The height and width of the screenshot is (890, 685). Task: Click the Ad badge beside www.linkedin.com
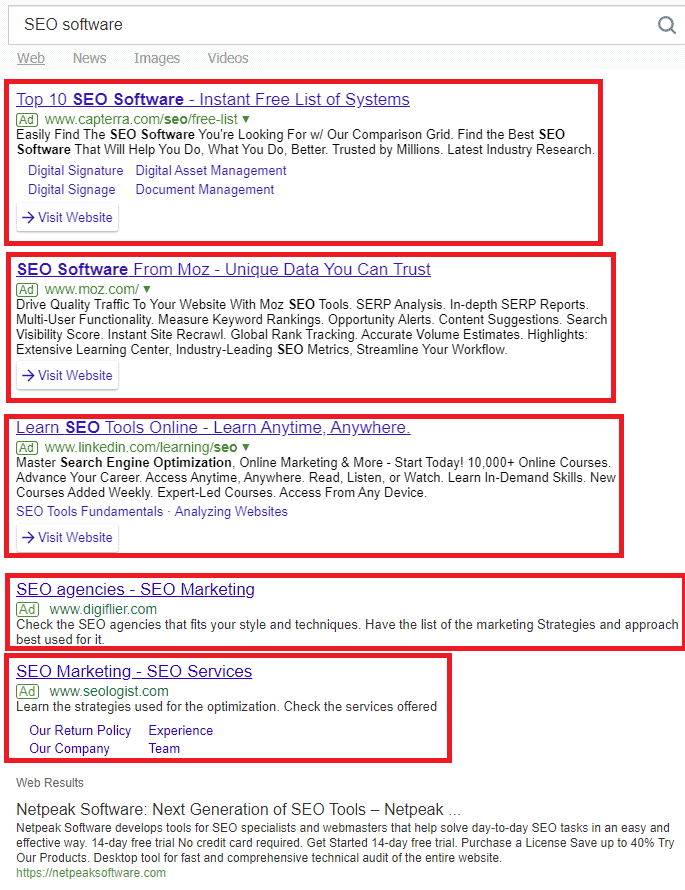pyautogui.click(x=27, y=448)
